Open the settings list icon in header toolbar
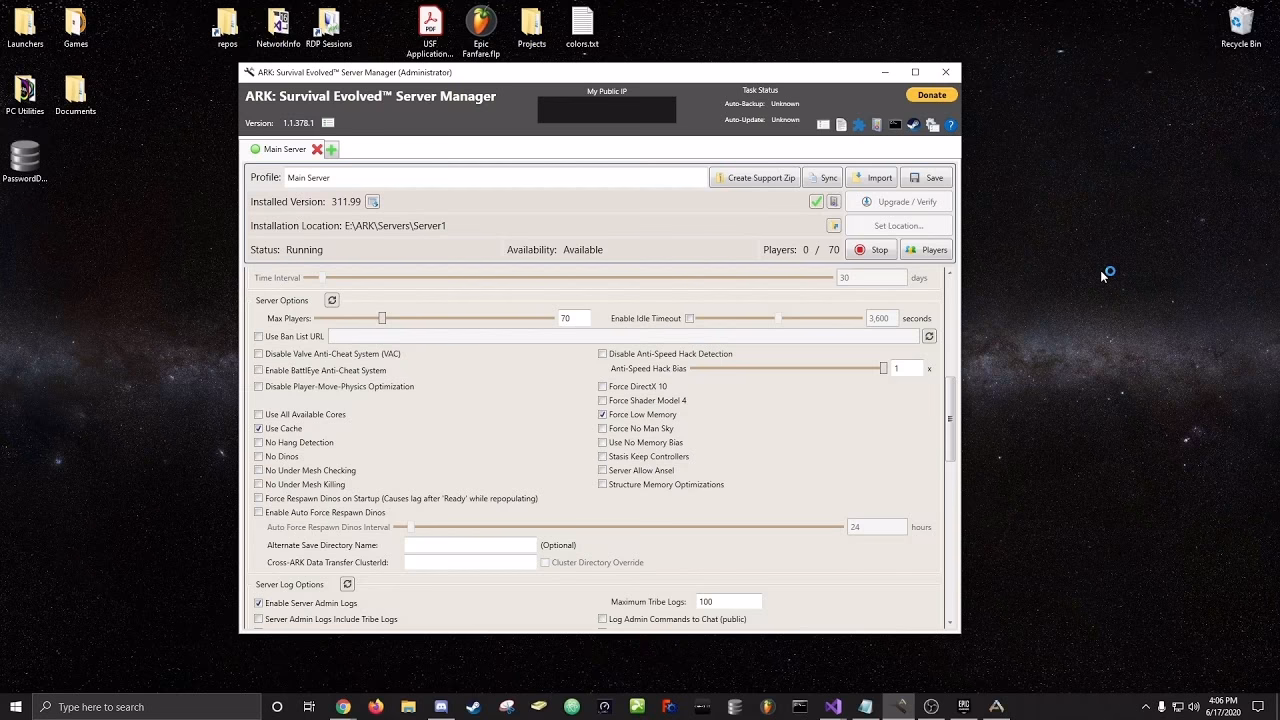Image resolution: width=1280 pixels, height=720 pixels. click(x=823, y=125)
